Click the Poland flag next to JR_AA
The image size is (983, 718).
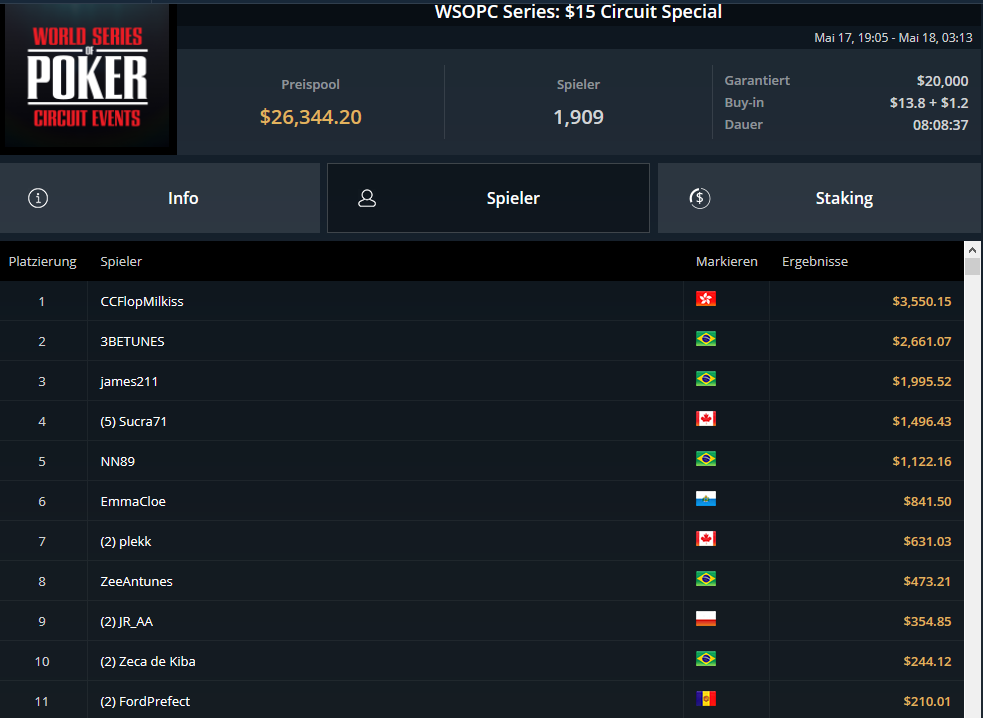[x=706, y=618]
